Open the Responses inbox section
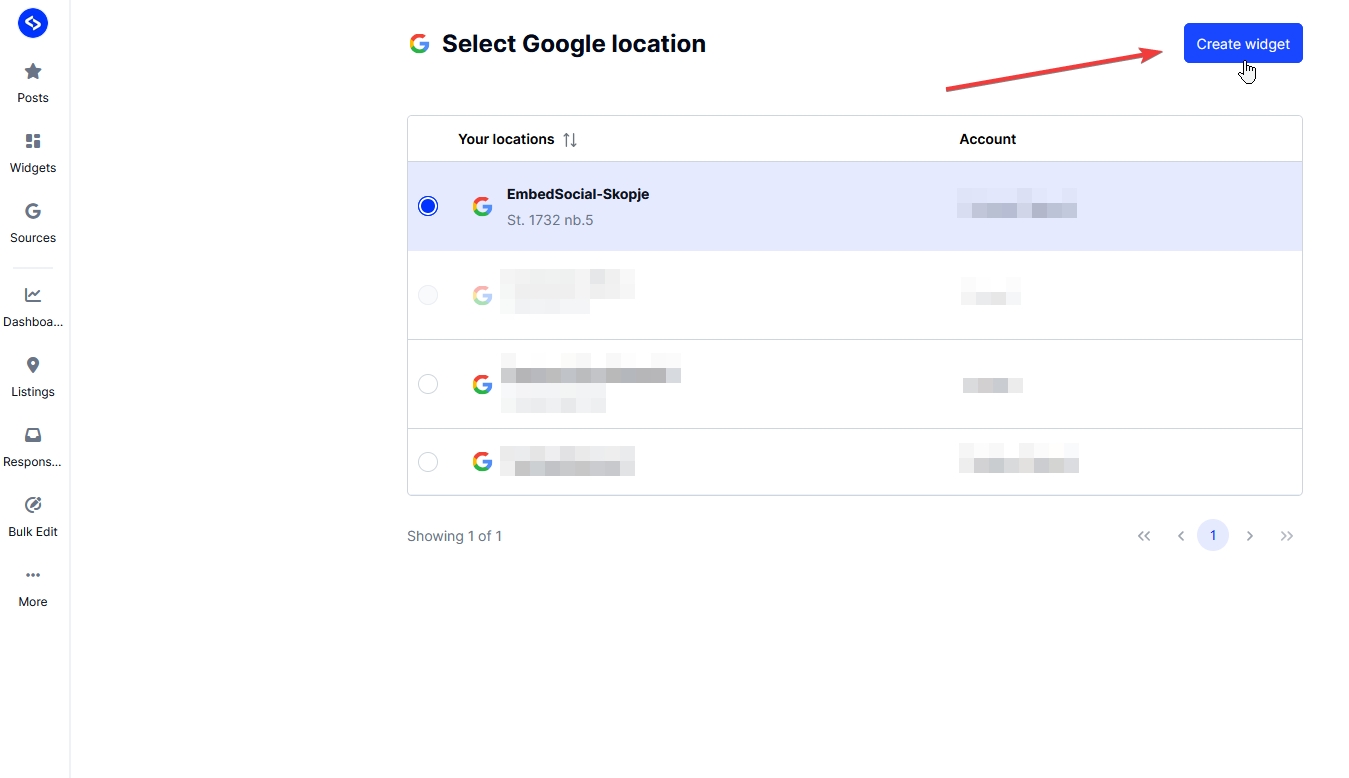The height and width of the screenshot is (778, 1349). tap(33, 447)
